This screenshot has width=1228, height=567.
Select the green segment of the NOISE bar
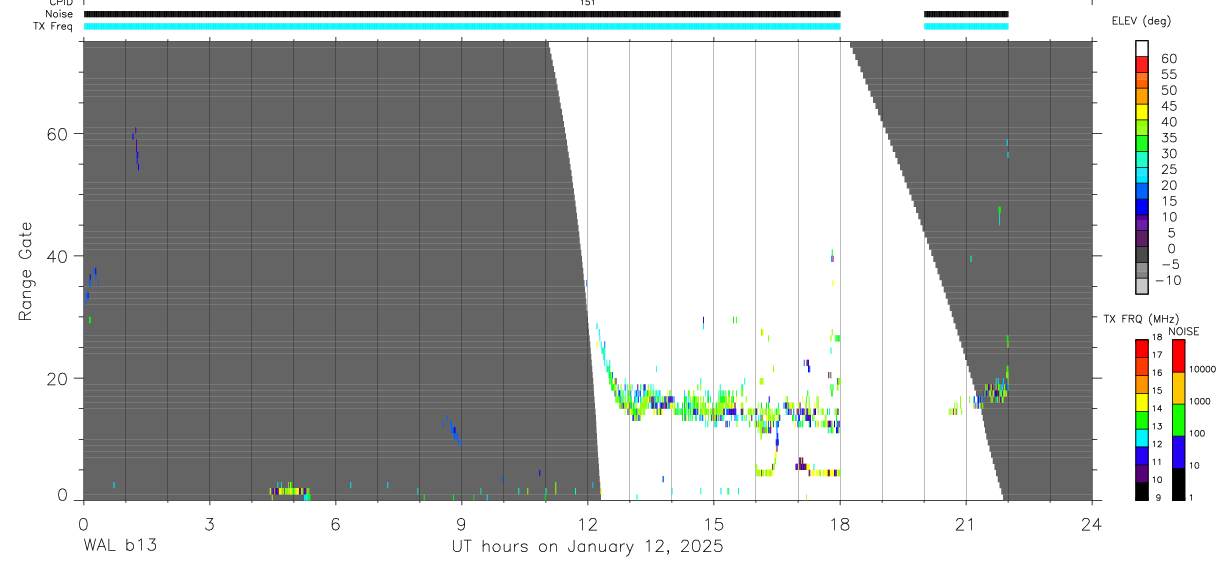[1178, 420]
